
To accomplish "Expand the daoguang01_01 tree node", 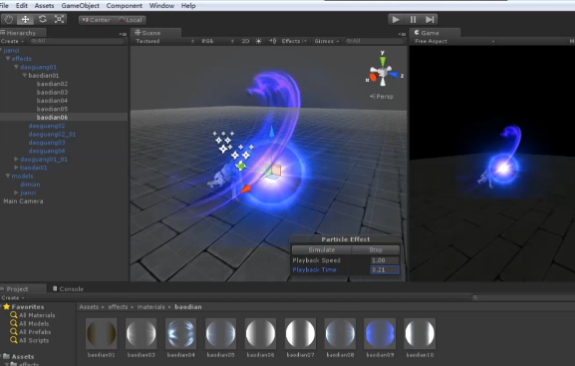I will click(x=16, y=159).
